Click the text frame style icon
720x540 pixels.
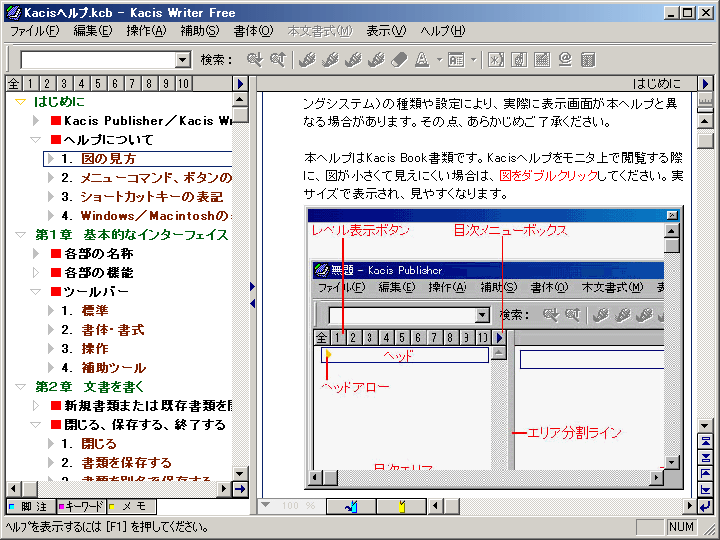click(x=456, y=60)
